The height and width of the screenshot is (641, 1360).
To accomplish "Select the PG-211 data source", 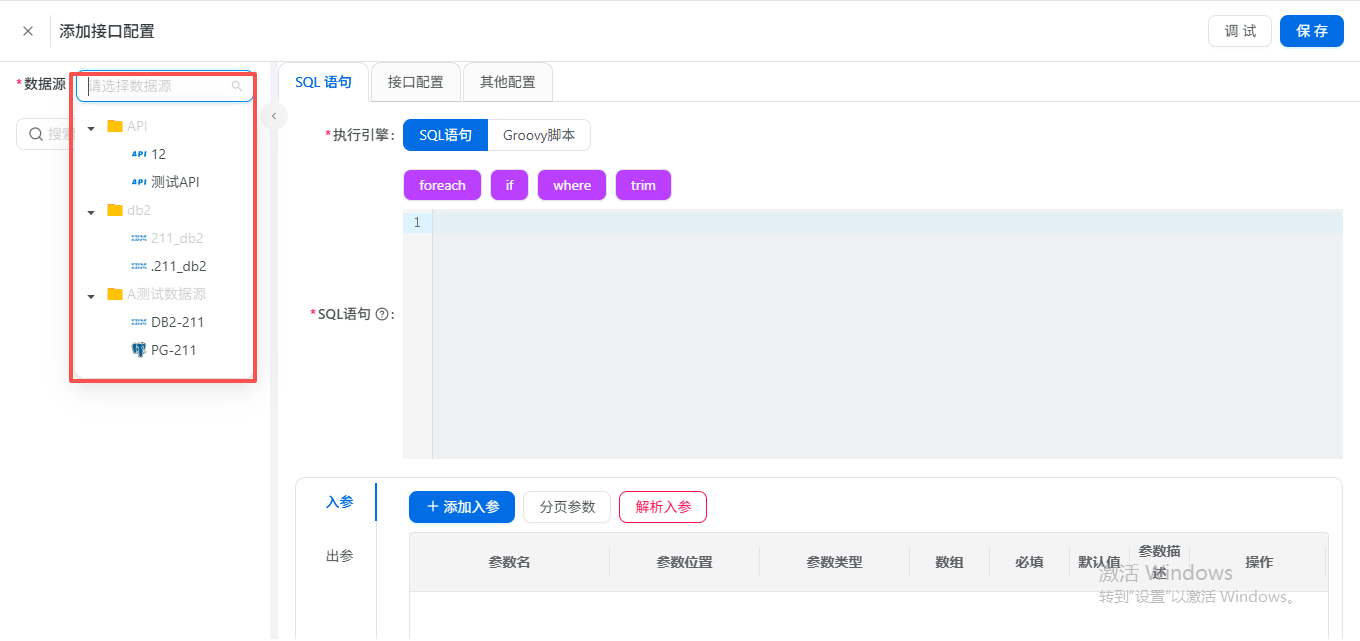I will [174, 350].
